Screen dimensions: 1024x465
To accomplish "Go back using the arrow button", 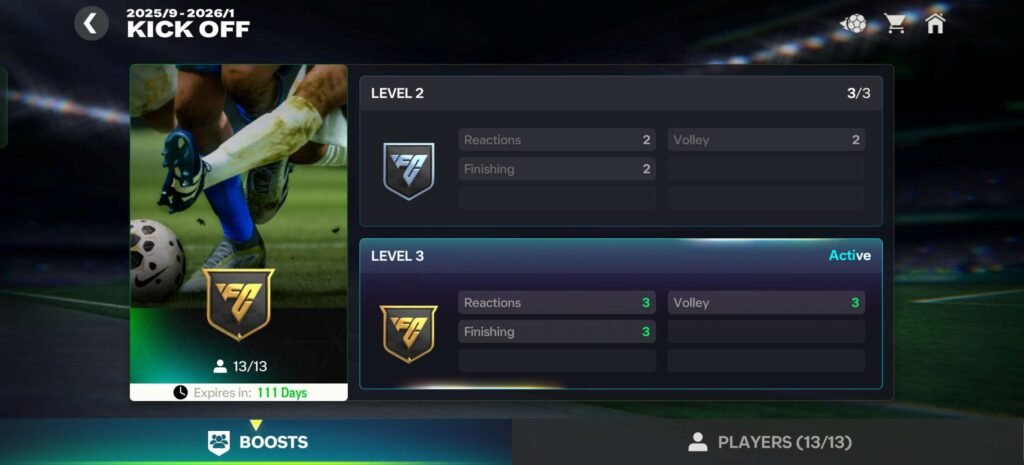I will click(91, 24).
